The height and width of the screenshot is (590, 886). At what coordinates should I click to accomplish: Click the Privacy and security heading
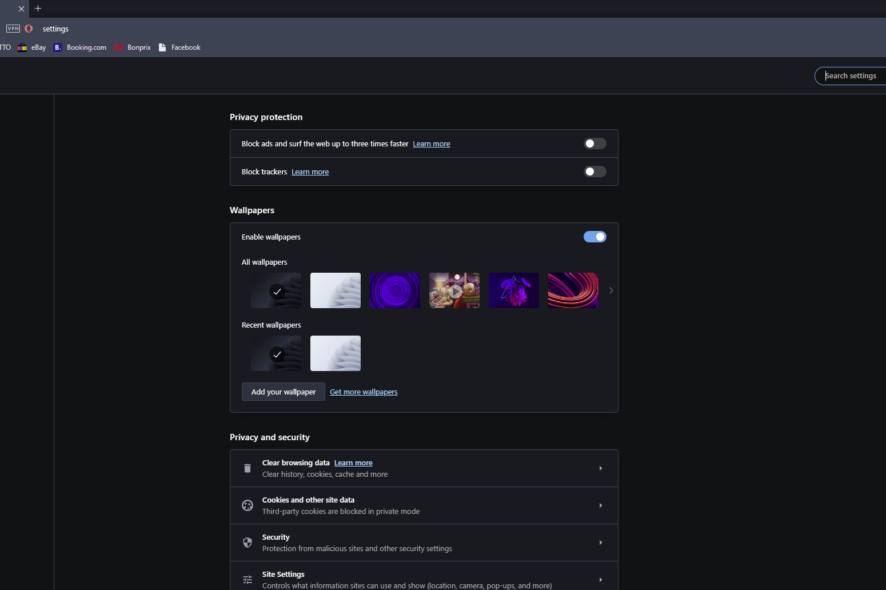(x=270, y=437)
